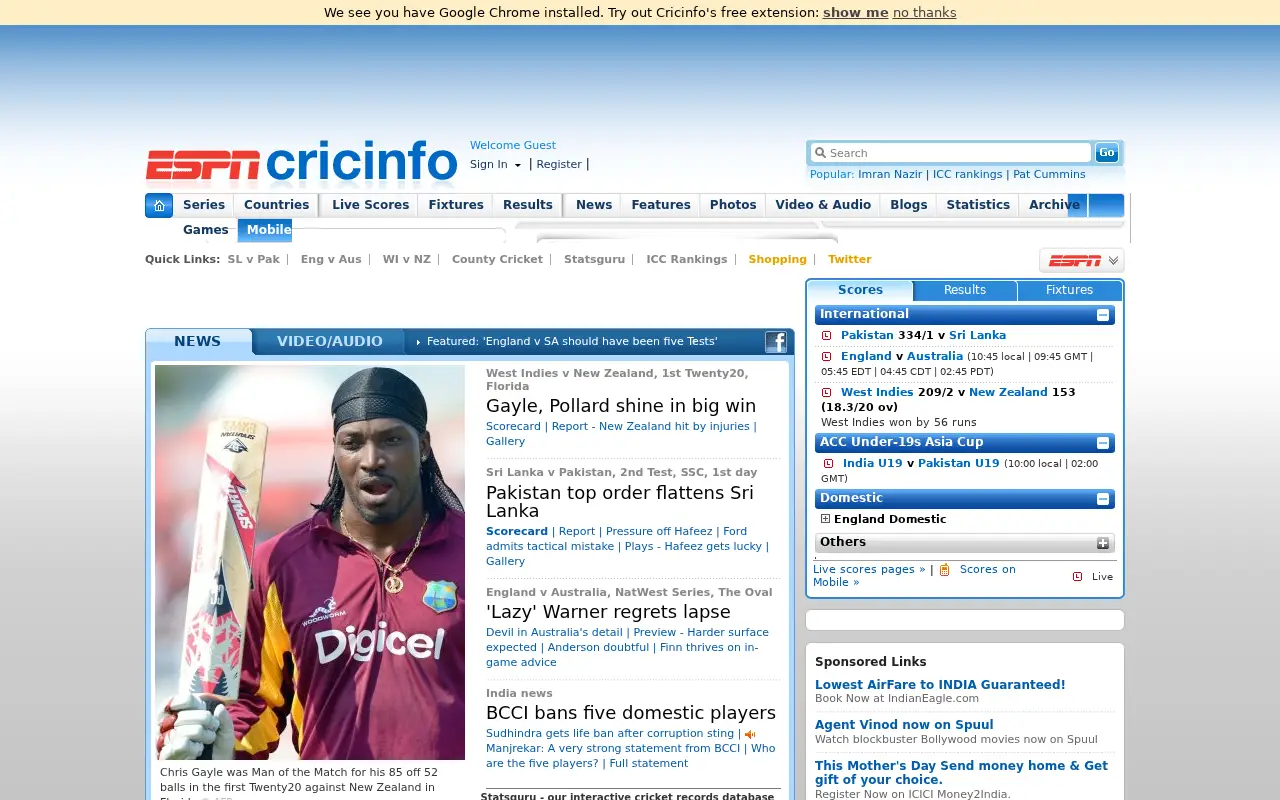Click the live icon beside West Indies 209/2
The image size is (1280, 800).
tap(827, 393)
